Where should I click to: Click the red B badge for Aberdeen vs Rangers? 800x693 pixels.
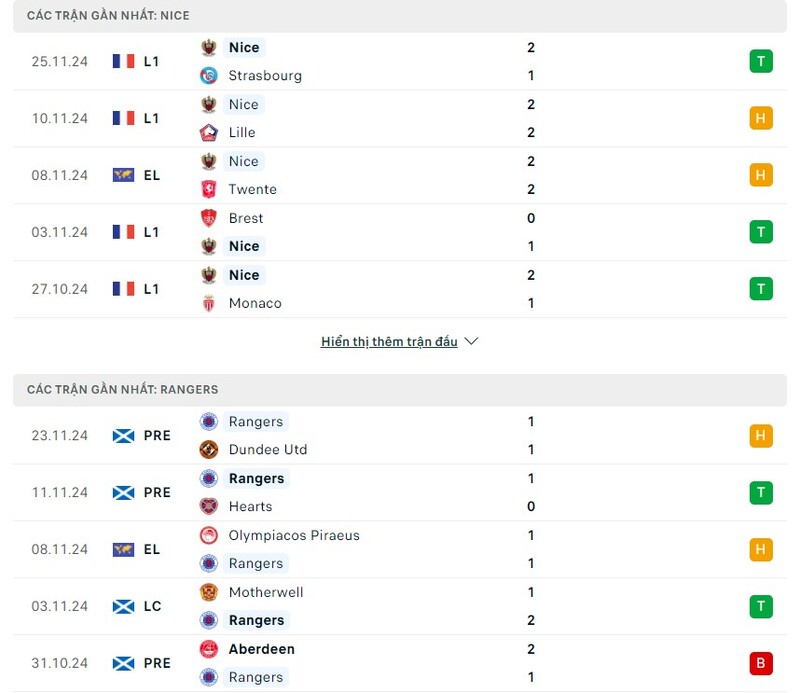point(761,663)
